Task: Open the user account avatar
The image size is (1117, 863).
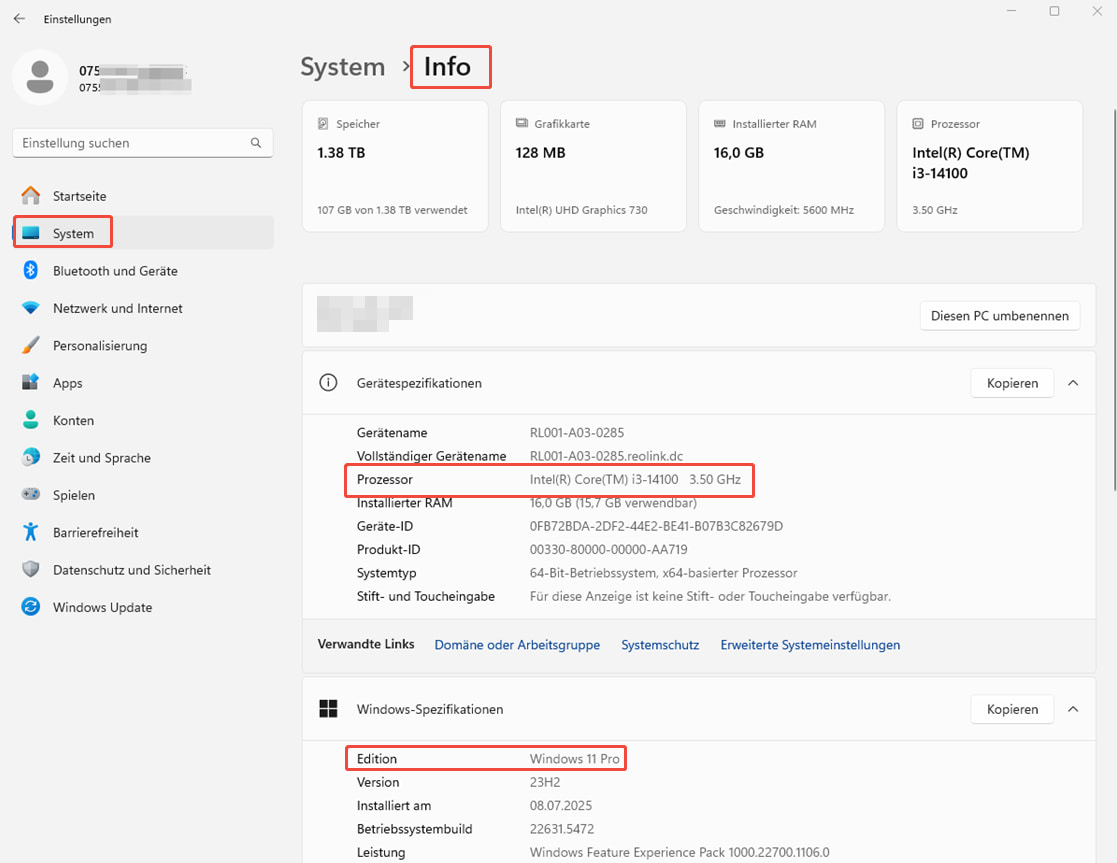Action: [x=40, y=77]
